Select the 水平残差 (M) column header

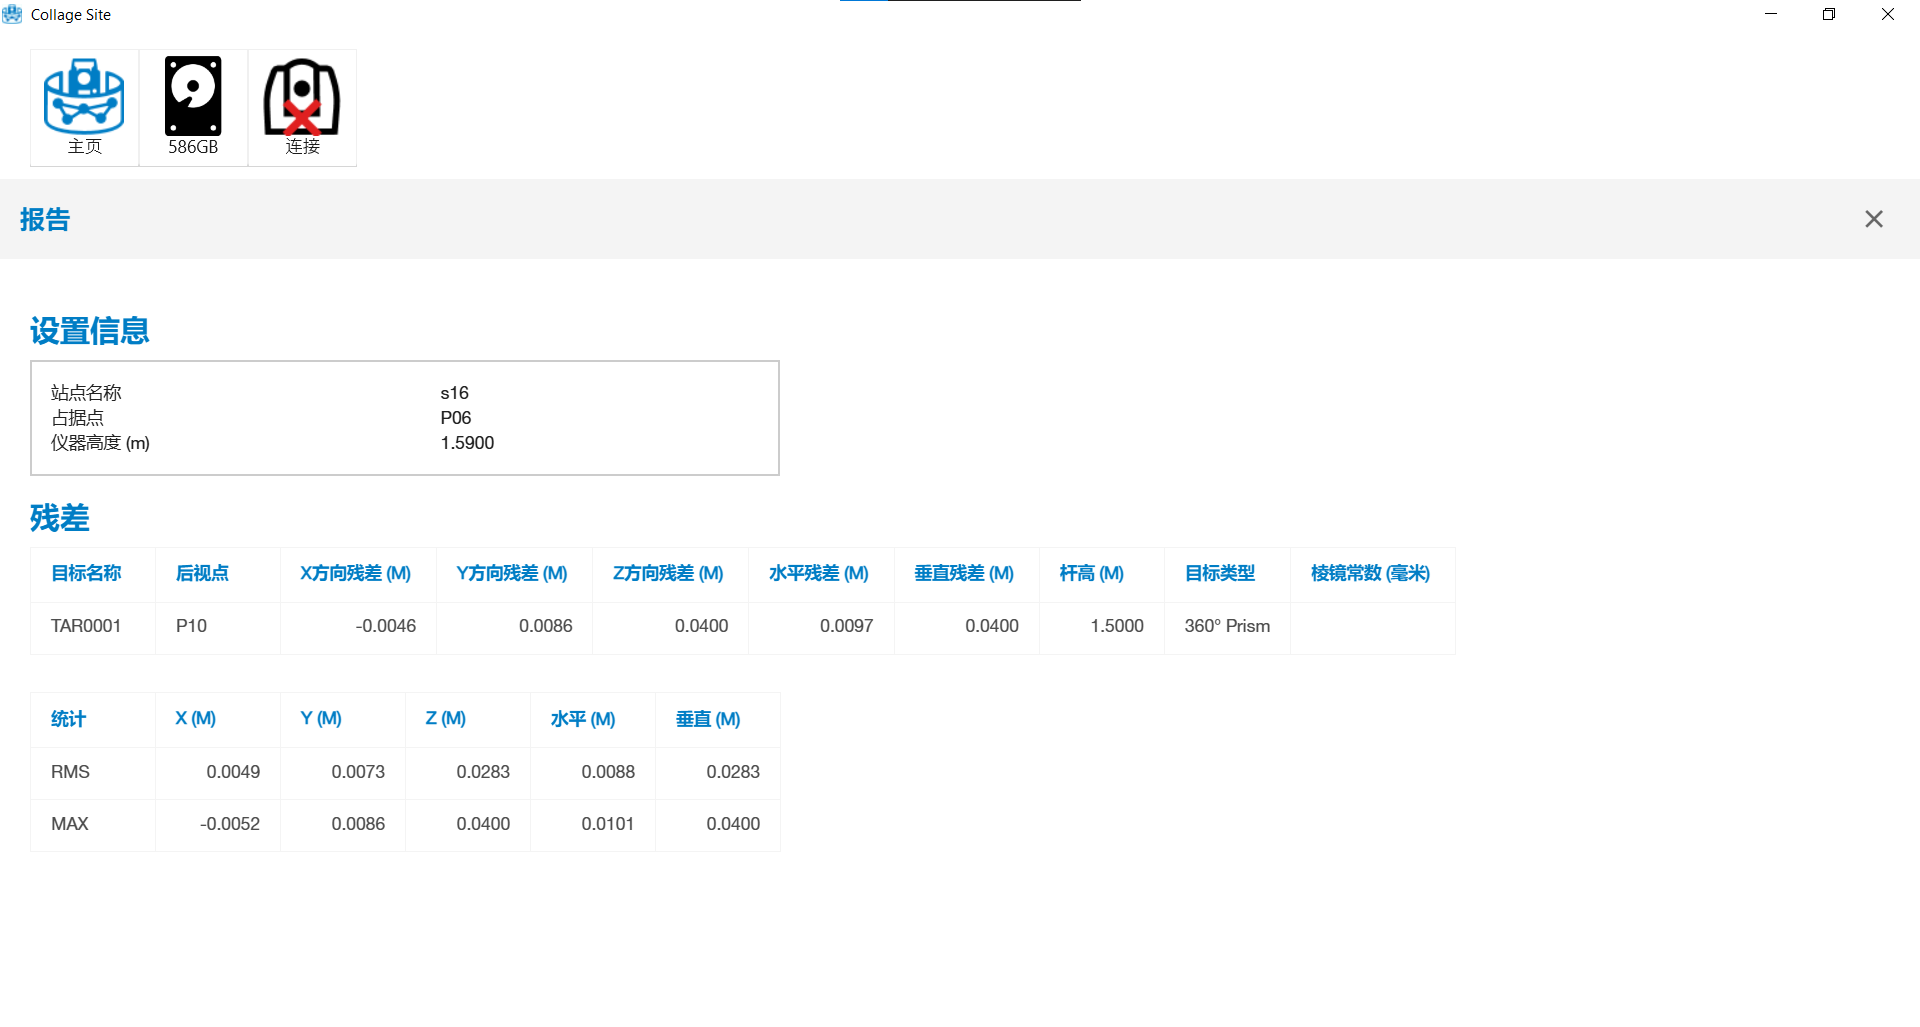(x=818, y=573)
